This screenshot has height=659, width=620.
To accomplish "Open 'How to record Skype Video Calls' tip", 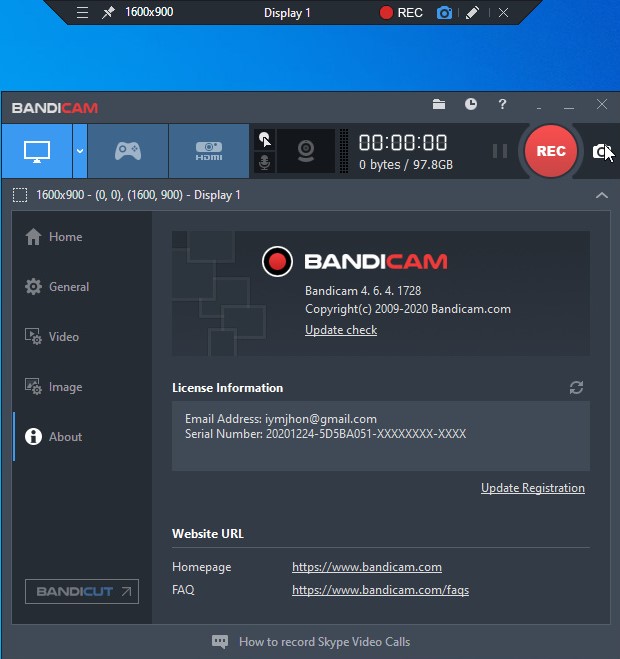I will point(325,642).
